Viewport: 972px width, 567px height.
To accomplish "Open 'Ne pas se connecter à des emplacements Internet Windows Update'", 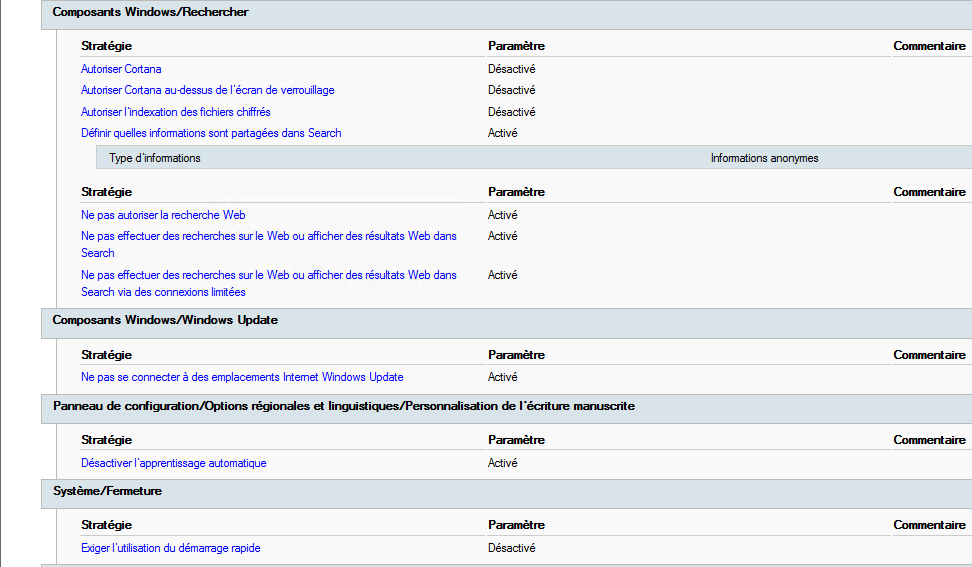I will tap(242, 377).
